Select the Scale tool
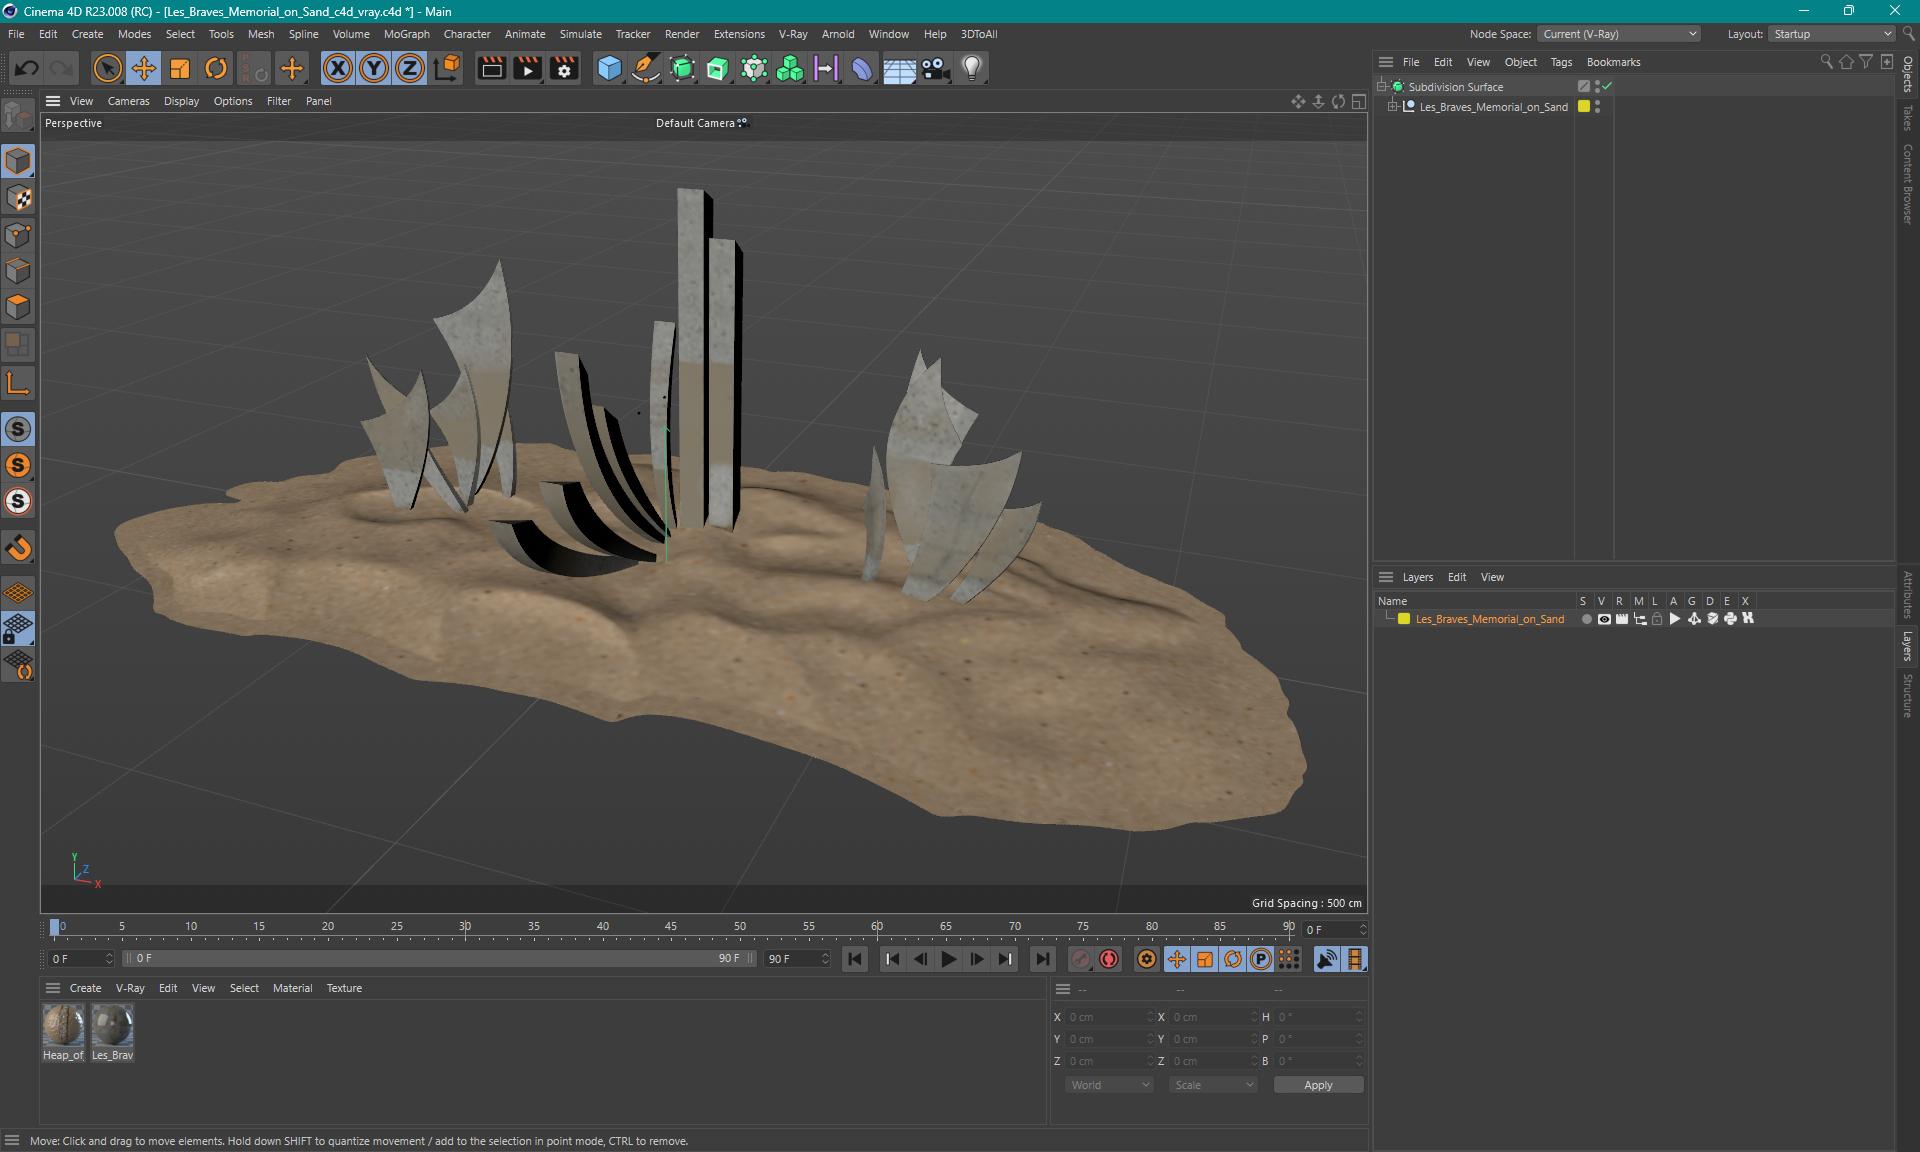Viewport: 1920px width, 1152px height. tap(180, 68)
